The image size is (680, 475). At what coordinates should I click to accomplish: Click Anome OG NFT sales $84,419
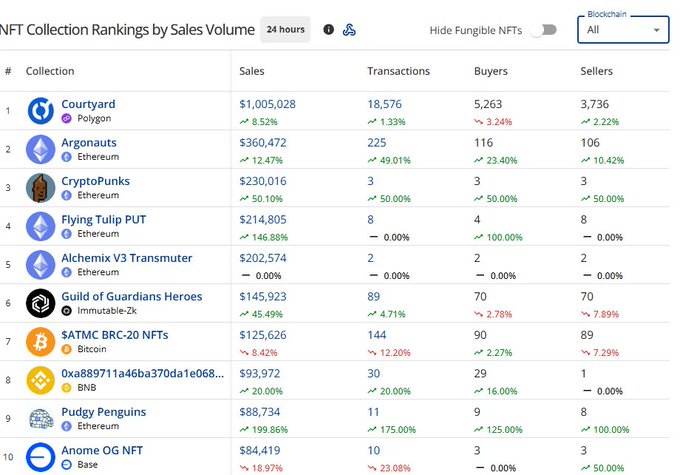click(260, 450)
